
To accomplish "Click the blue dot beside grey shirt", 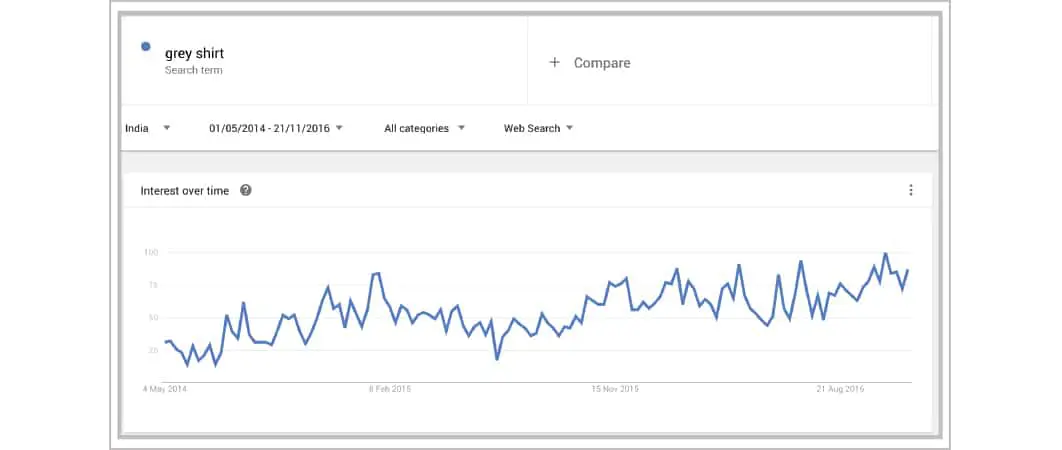I will pos(146,46).
